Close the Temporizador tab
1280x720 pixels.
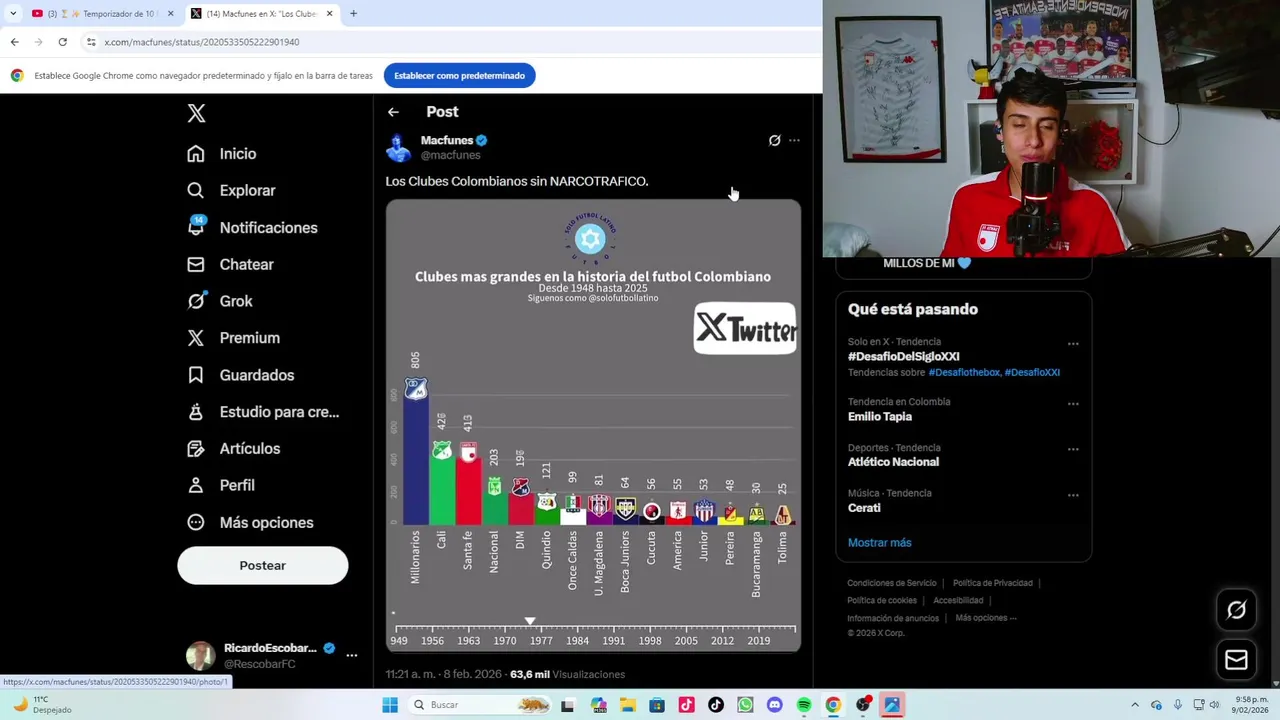170,14
